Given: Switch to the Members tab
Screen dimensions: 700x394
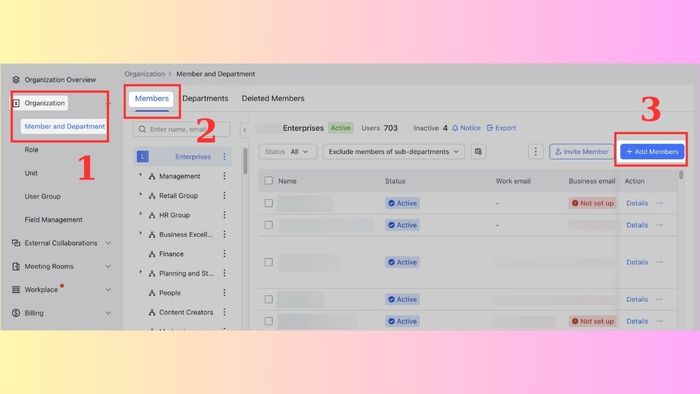Looking at the screenshot, I should [152, 99].
